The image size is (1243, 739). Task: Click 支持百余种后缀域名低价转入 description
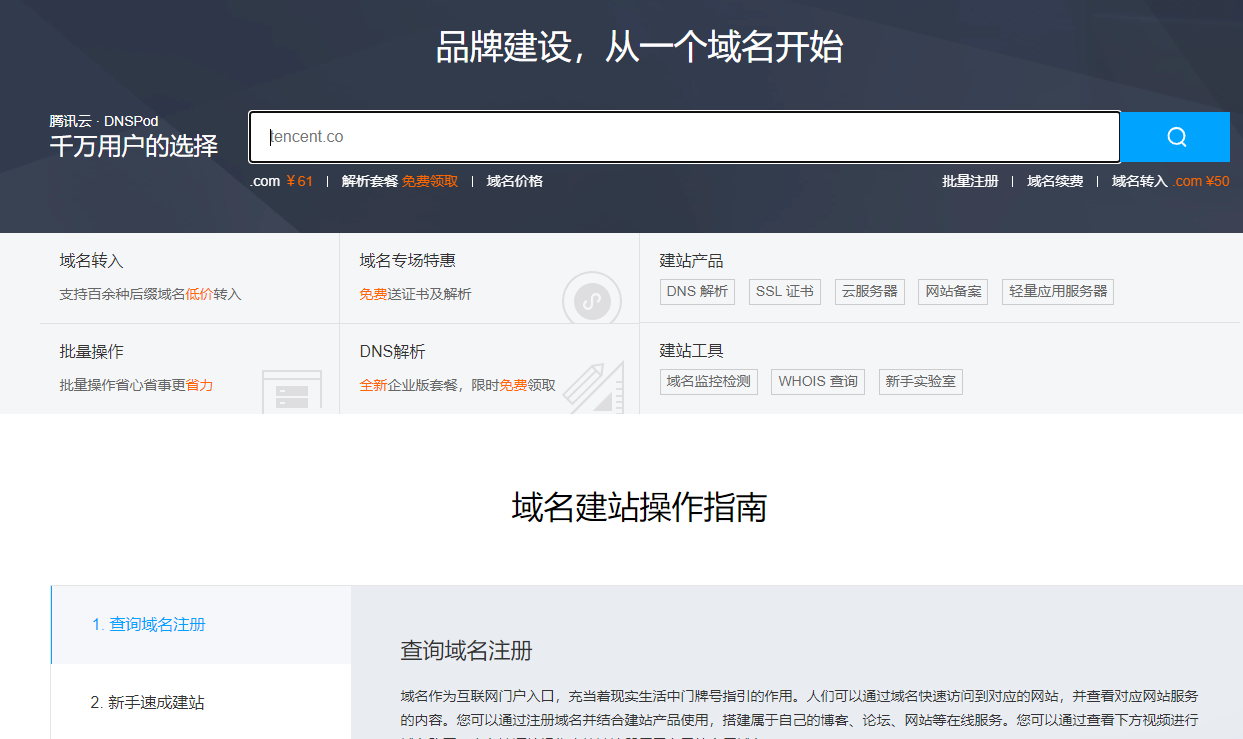pyautogui.click(x=151, y=295)
